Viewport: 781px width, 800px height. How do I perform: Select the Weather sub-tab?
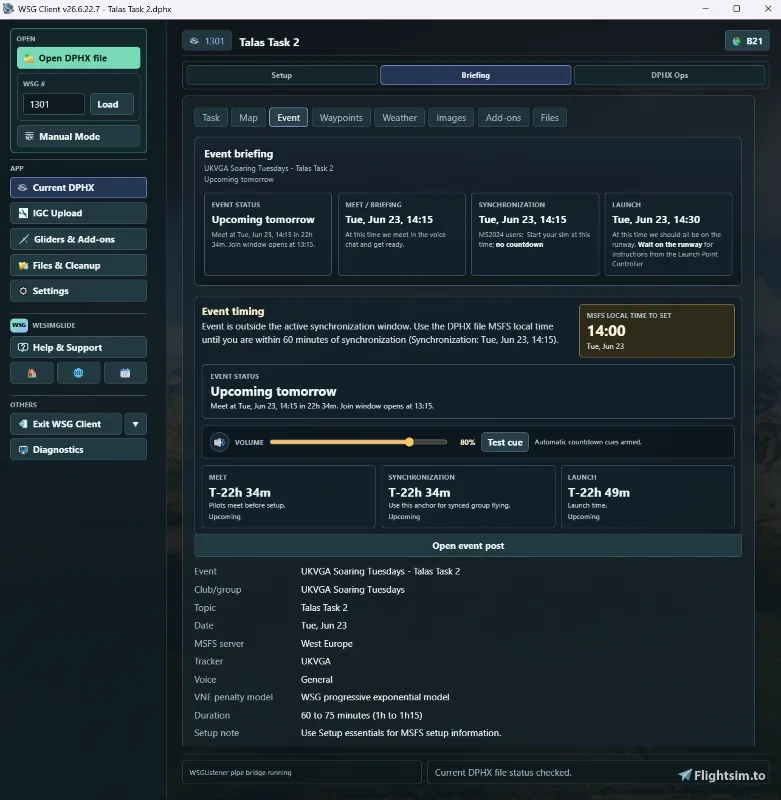(x=399, y=117)
